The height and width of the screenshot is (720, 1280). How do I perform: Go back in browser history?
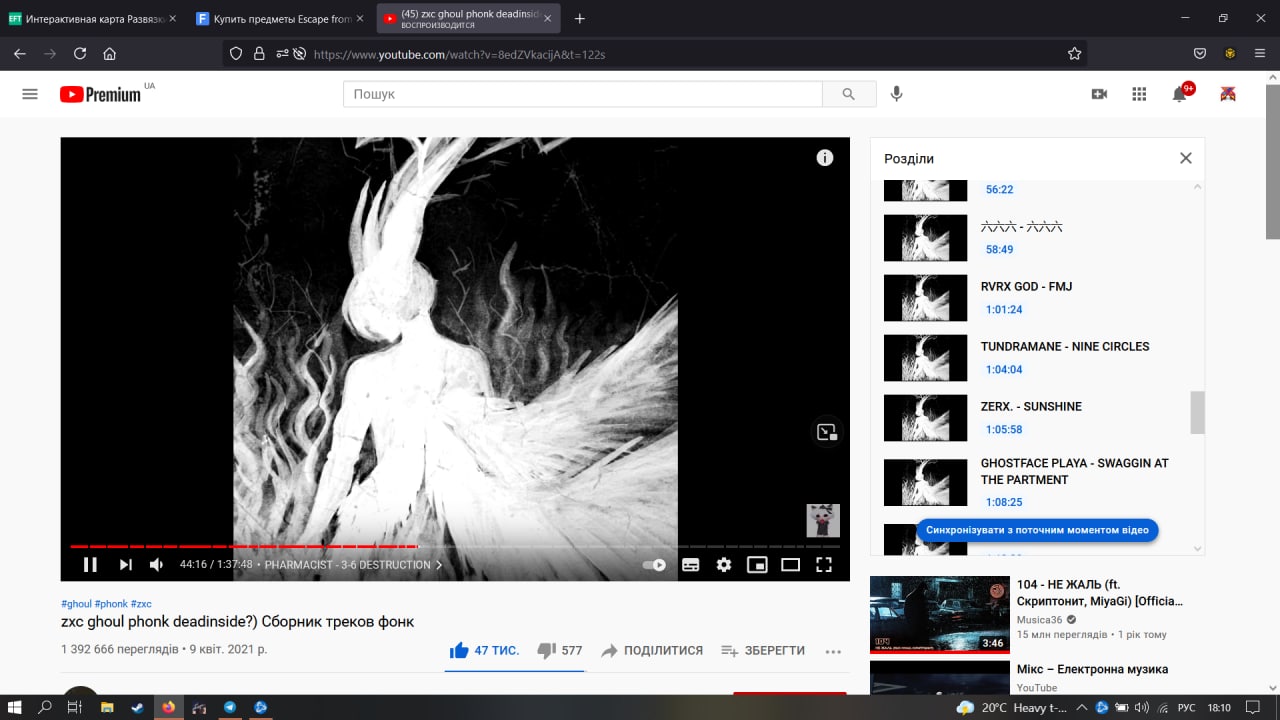(20, 54)
